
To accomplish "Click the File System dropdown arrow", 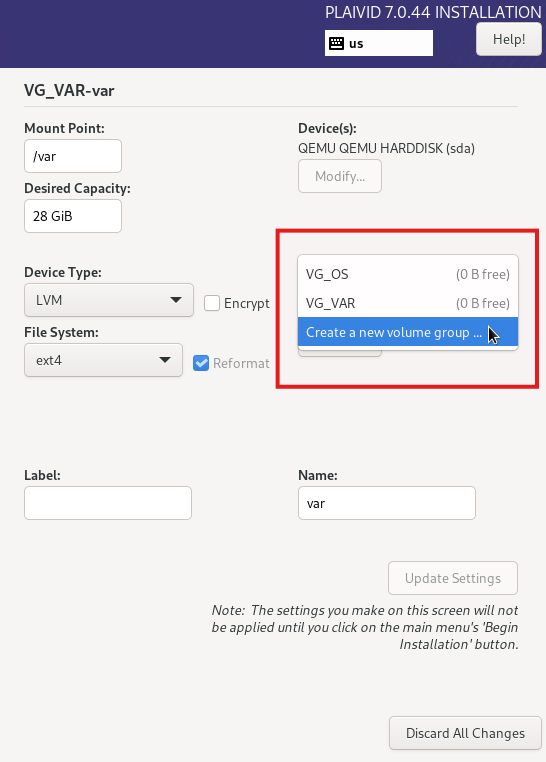I will click(x=165, y=360).
